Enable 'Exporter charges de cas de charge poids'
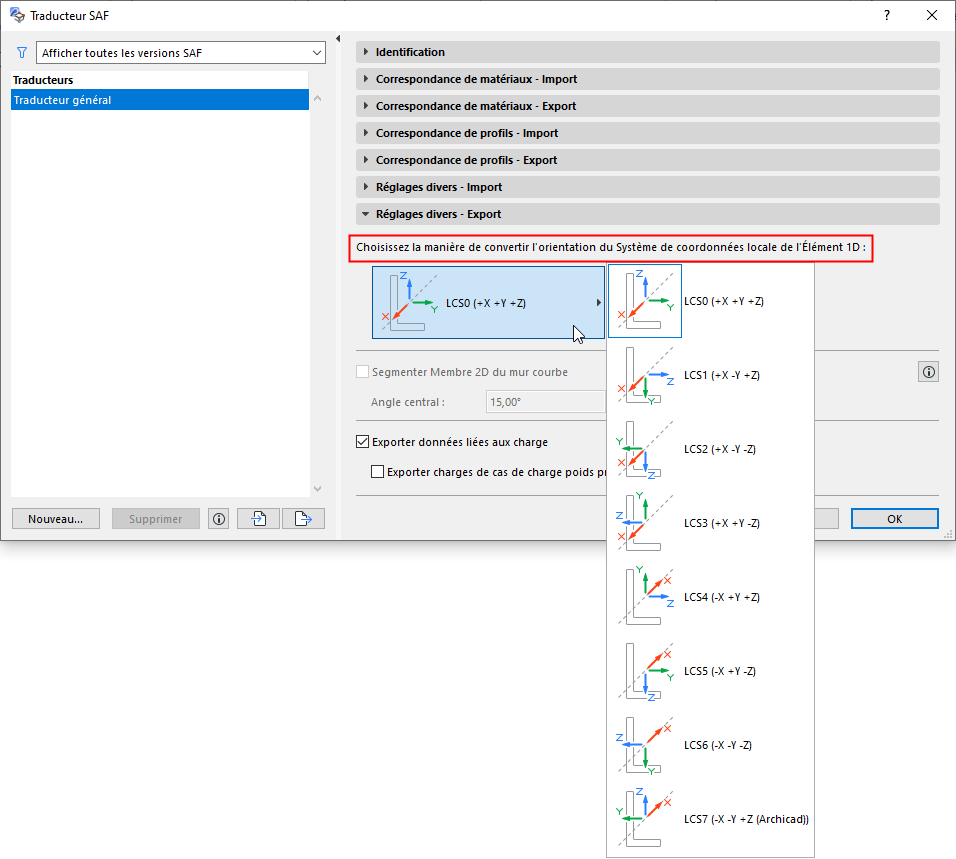 pos(377,472)
